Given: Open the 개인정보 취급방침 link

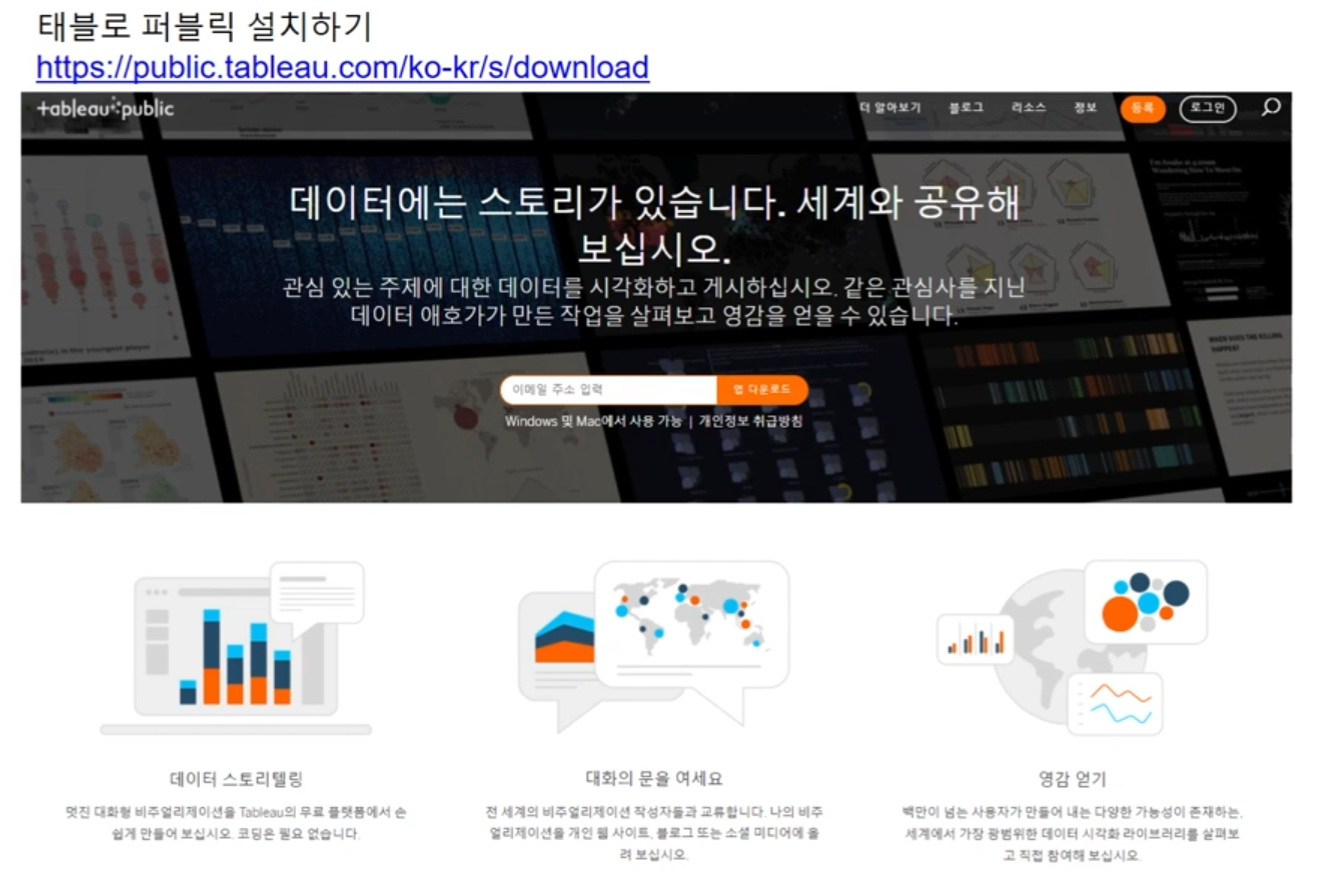Looking at the screenshot, I should coord(750,422).
